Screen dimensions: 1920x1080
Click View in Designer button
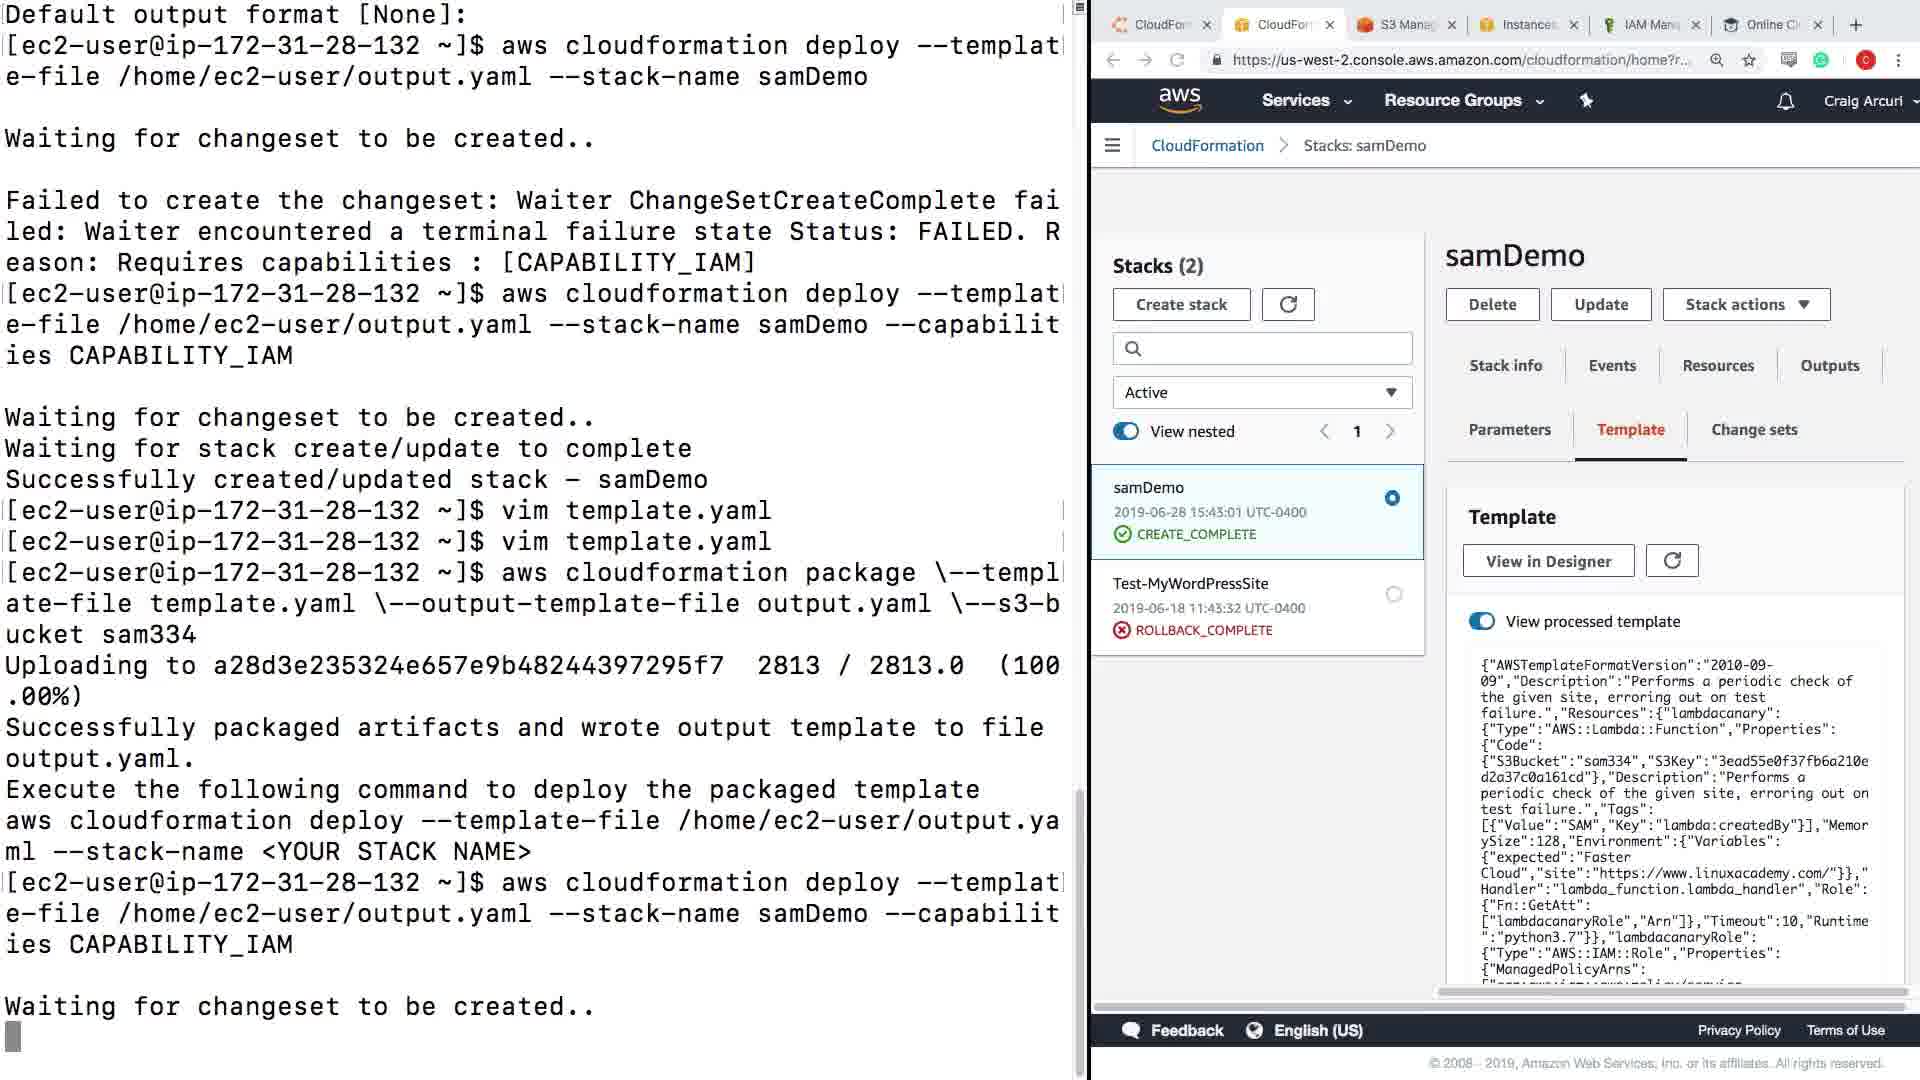click(x=1548, y=561)
